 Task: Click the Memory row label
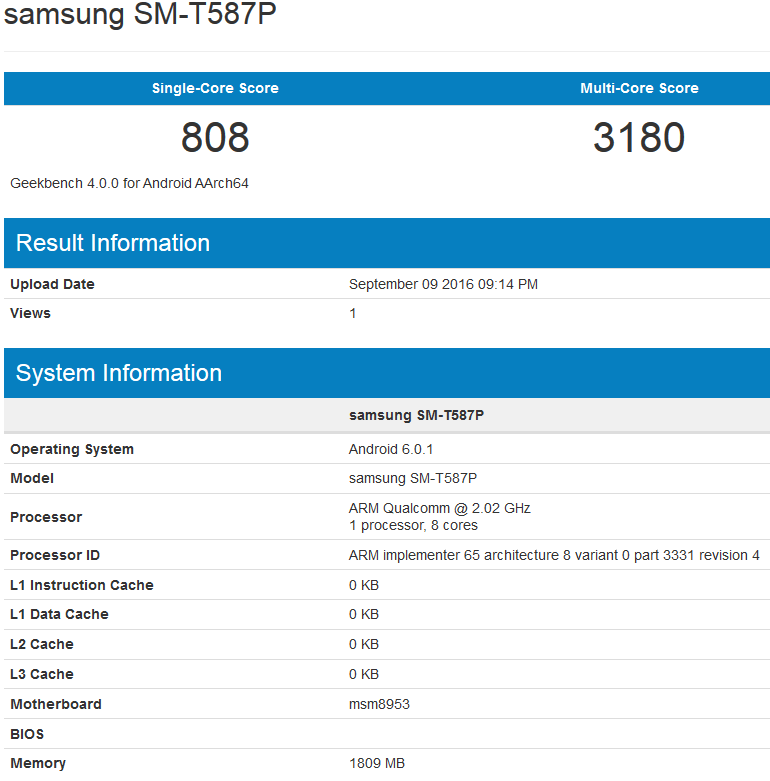tap(38, 763)
